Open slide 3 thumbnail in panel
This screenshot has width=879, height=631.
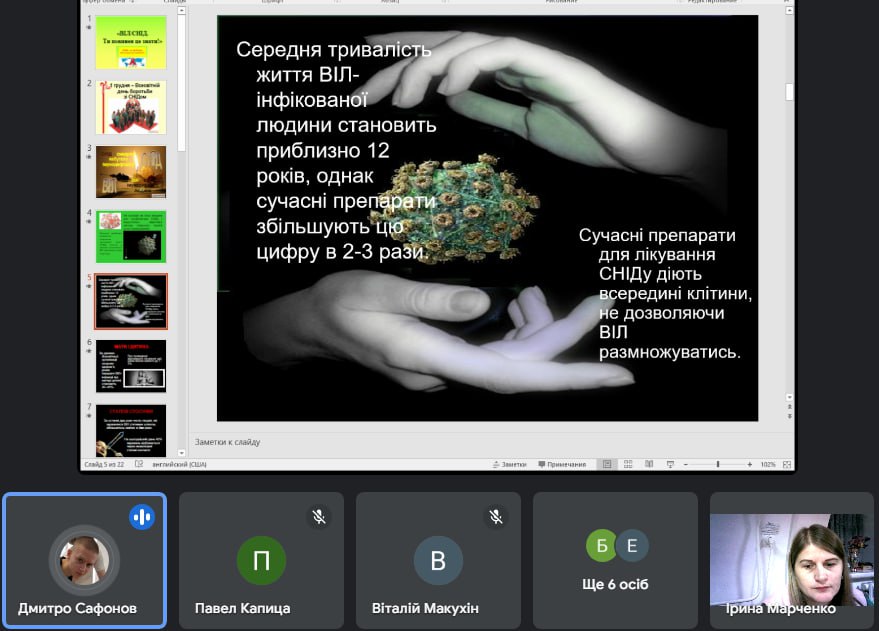[131, 172]
